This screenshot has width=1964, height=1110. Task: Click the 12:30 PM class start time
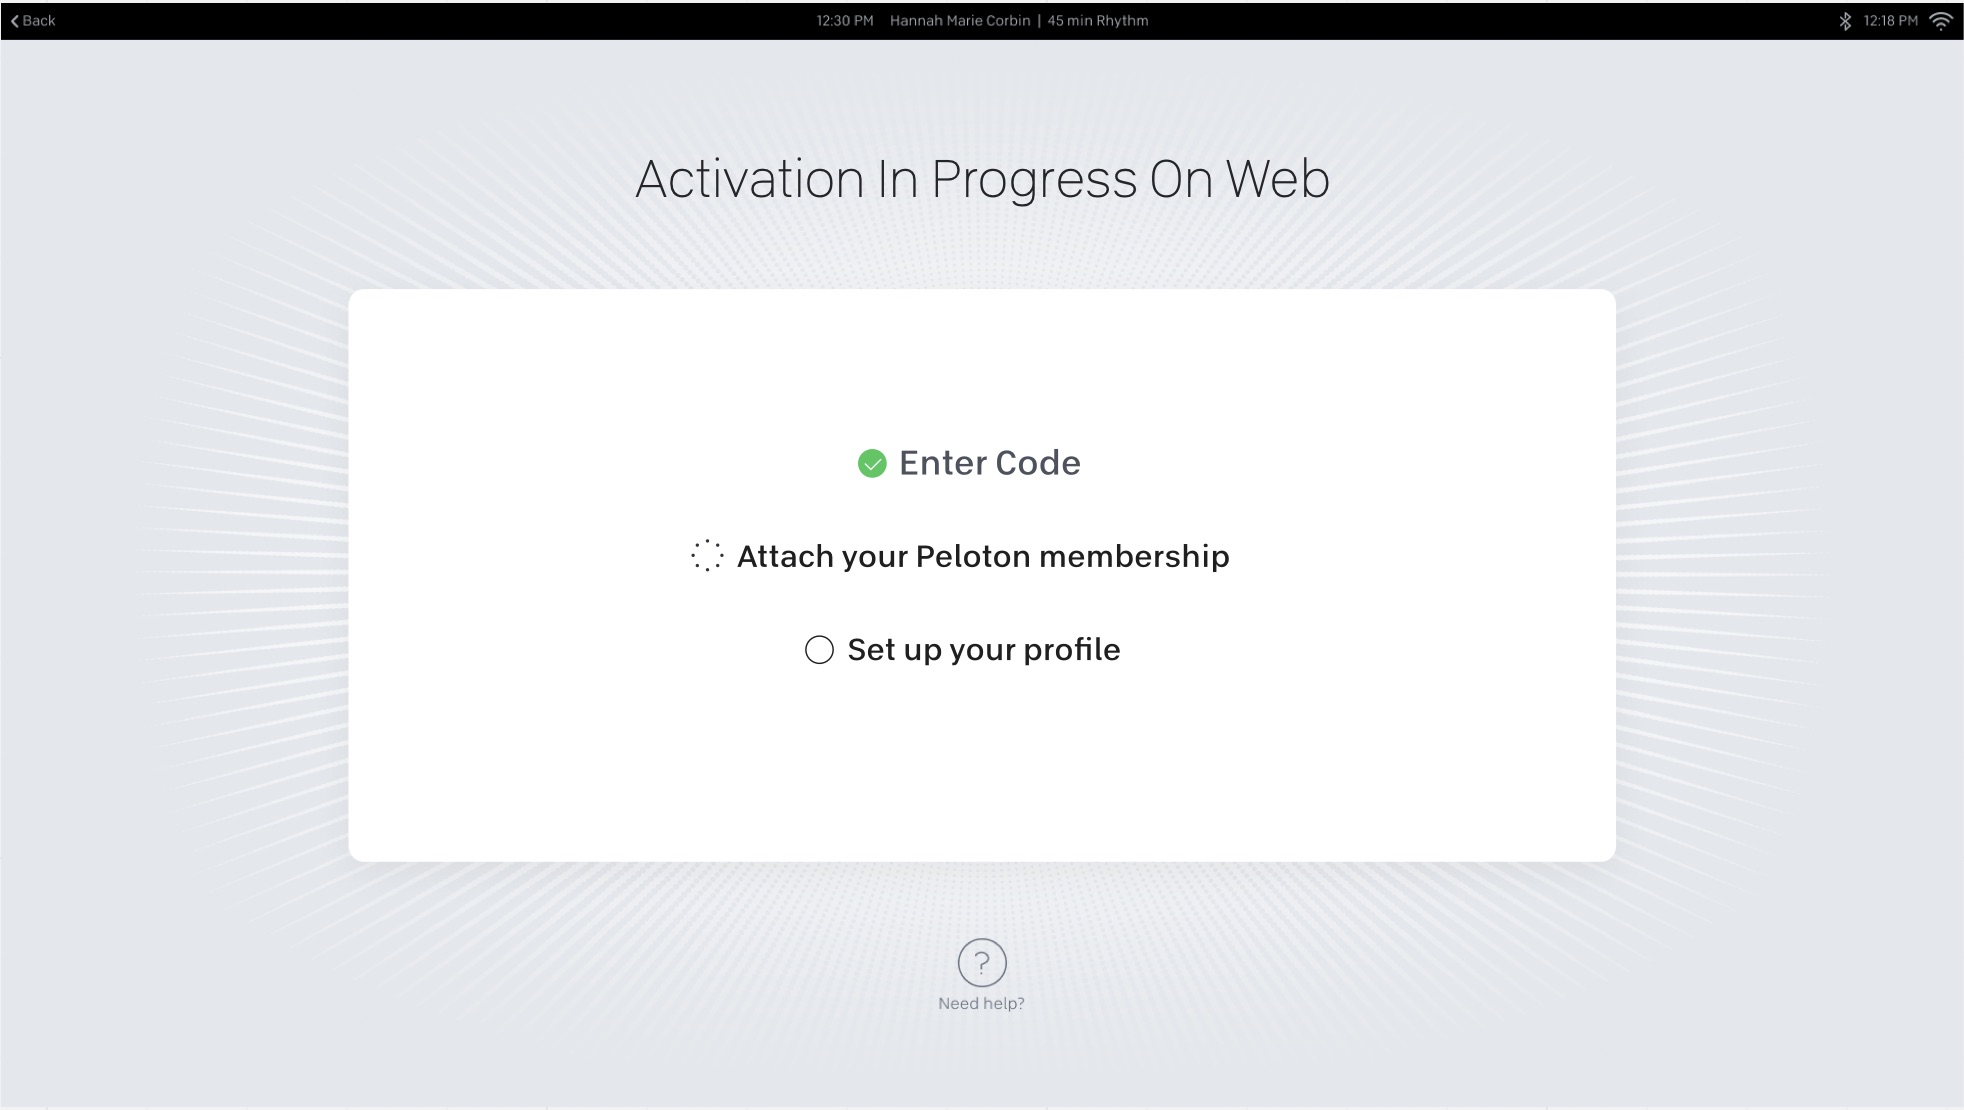click(844, 21)
